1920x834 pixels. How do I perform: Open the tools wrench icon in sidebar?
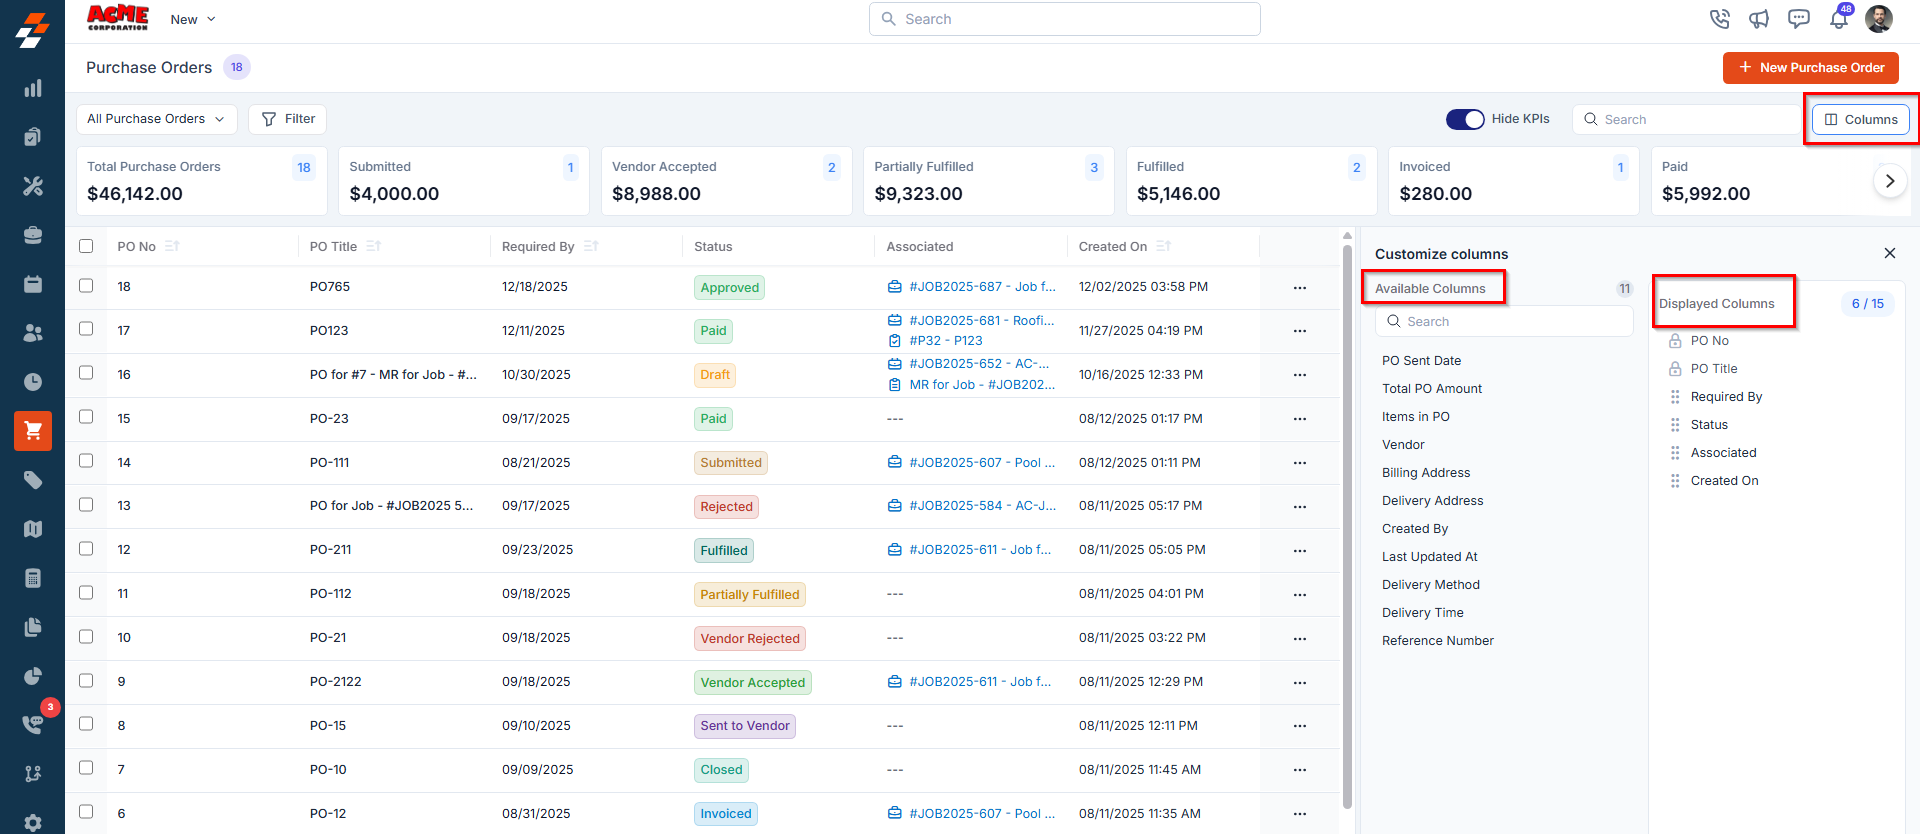[33, 186]
